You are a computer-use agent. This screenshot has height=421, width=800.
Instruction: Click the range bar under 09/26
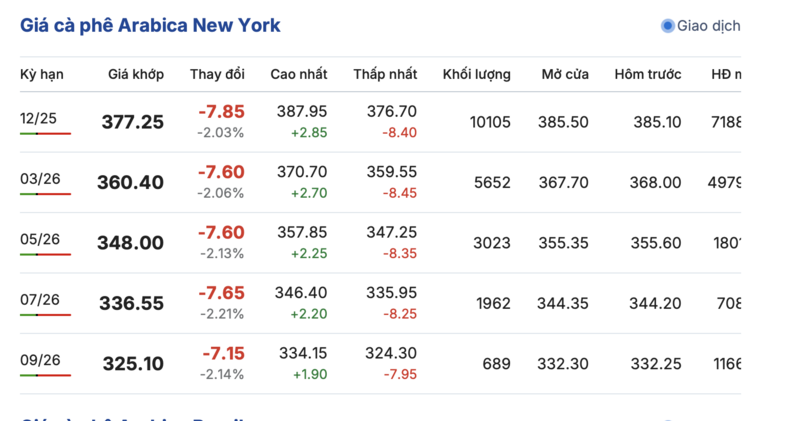pos(45,376)
